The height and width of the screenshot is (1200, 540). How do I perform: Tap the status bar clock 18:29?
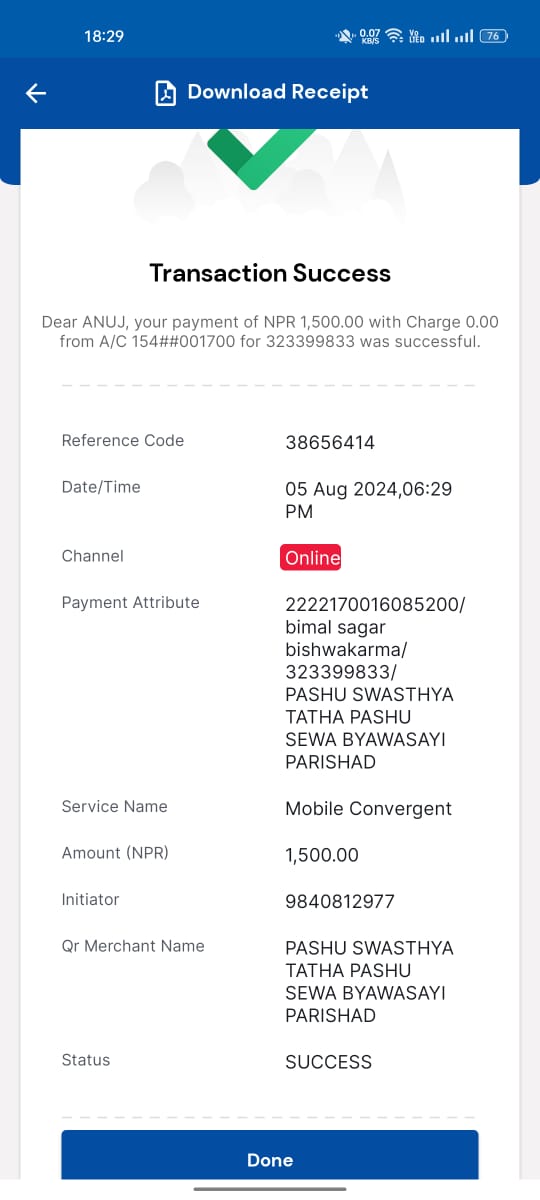tap(104, 36)
